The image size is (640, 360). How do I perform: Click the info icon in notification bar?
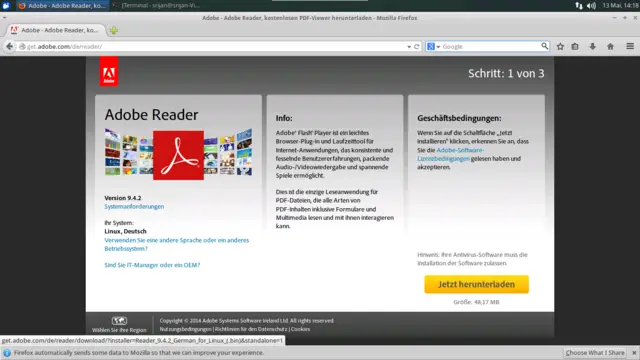pos(7,353)
